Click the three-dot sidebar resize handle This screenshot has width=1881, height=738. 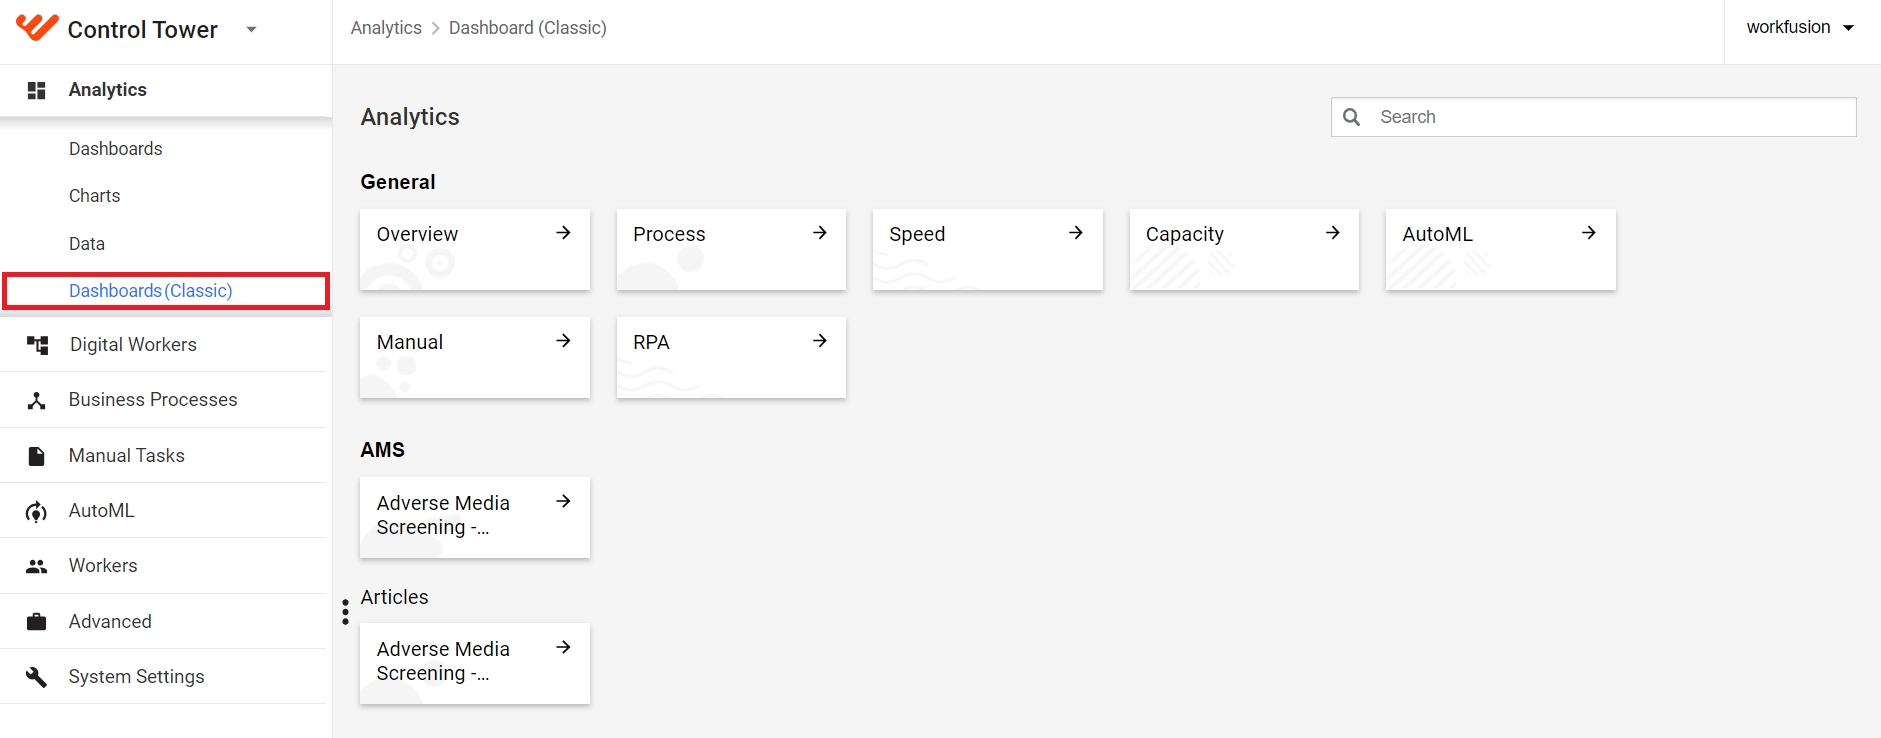pyautogui.click(x=345, y=611)
